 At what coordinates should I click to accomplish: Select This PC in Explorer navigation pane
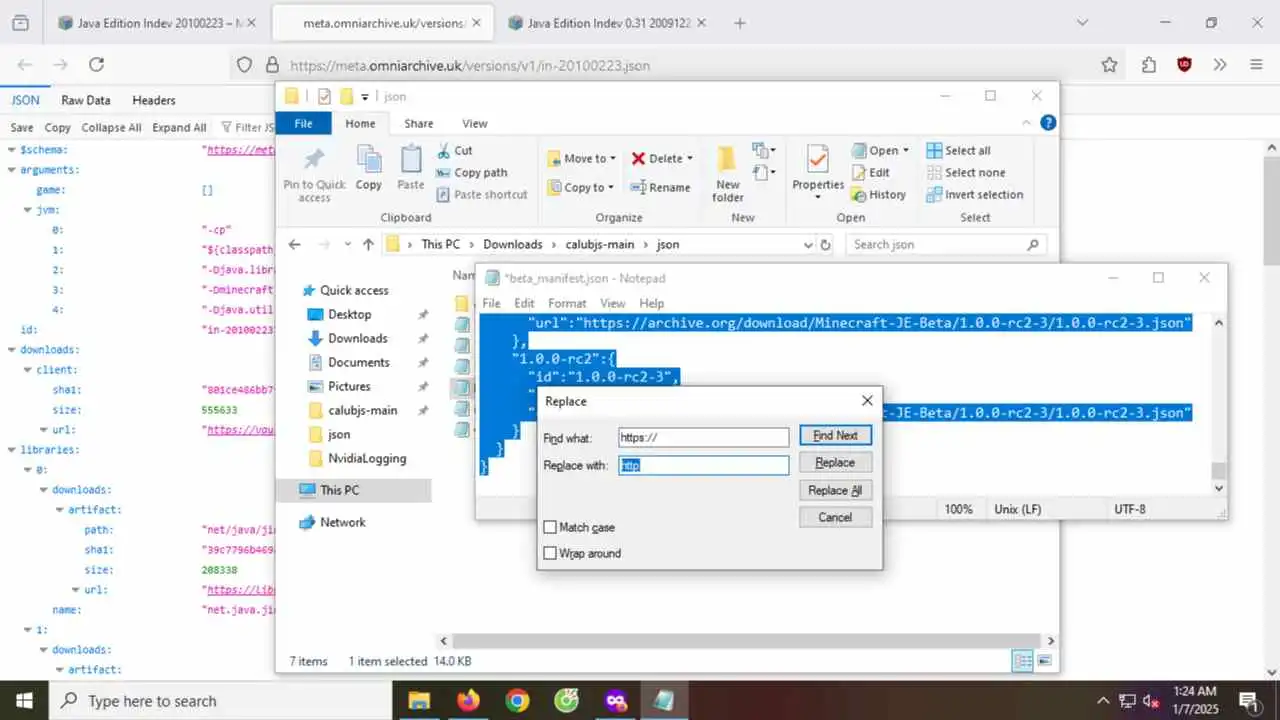(x=339, y=490)
